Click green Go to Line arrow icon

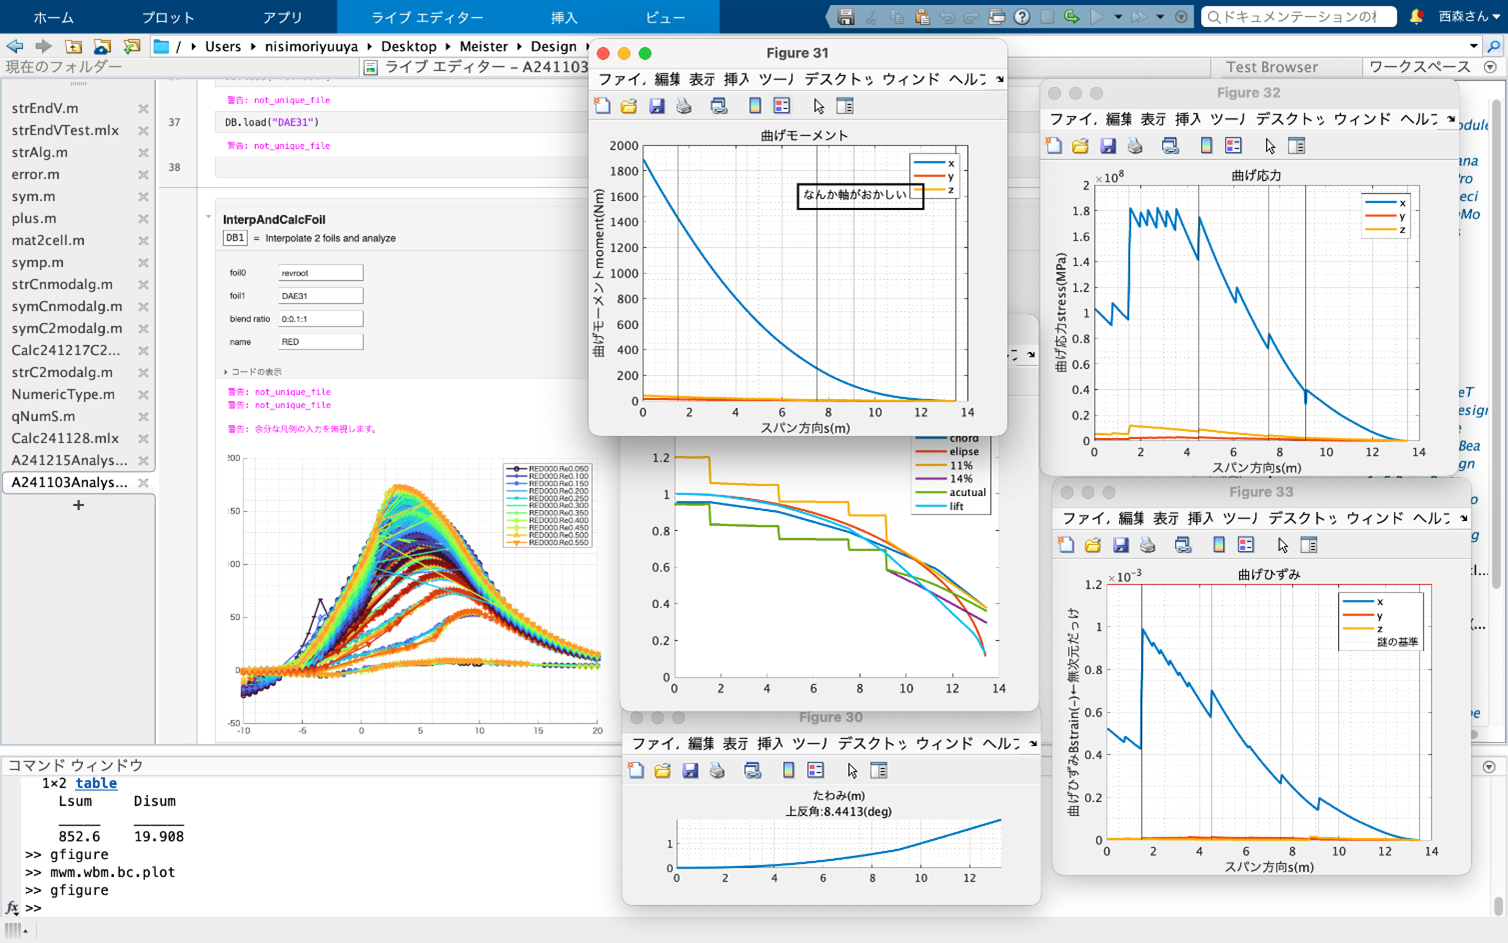(1072, 17)
